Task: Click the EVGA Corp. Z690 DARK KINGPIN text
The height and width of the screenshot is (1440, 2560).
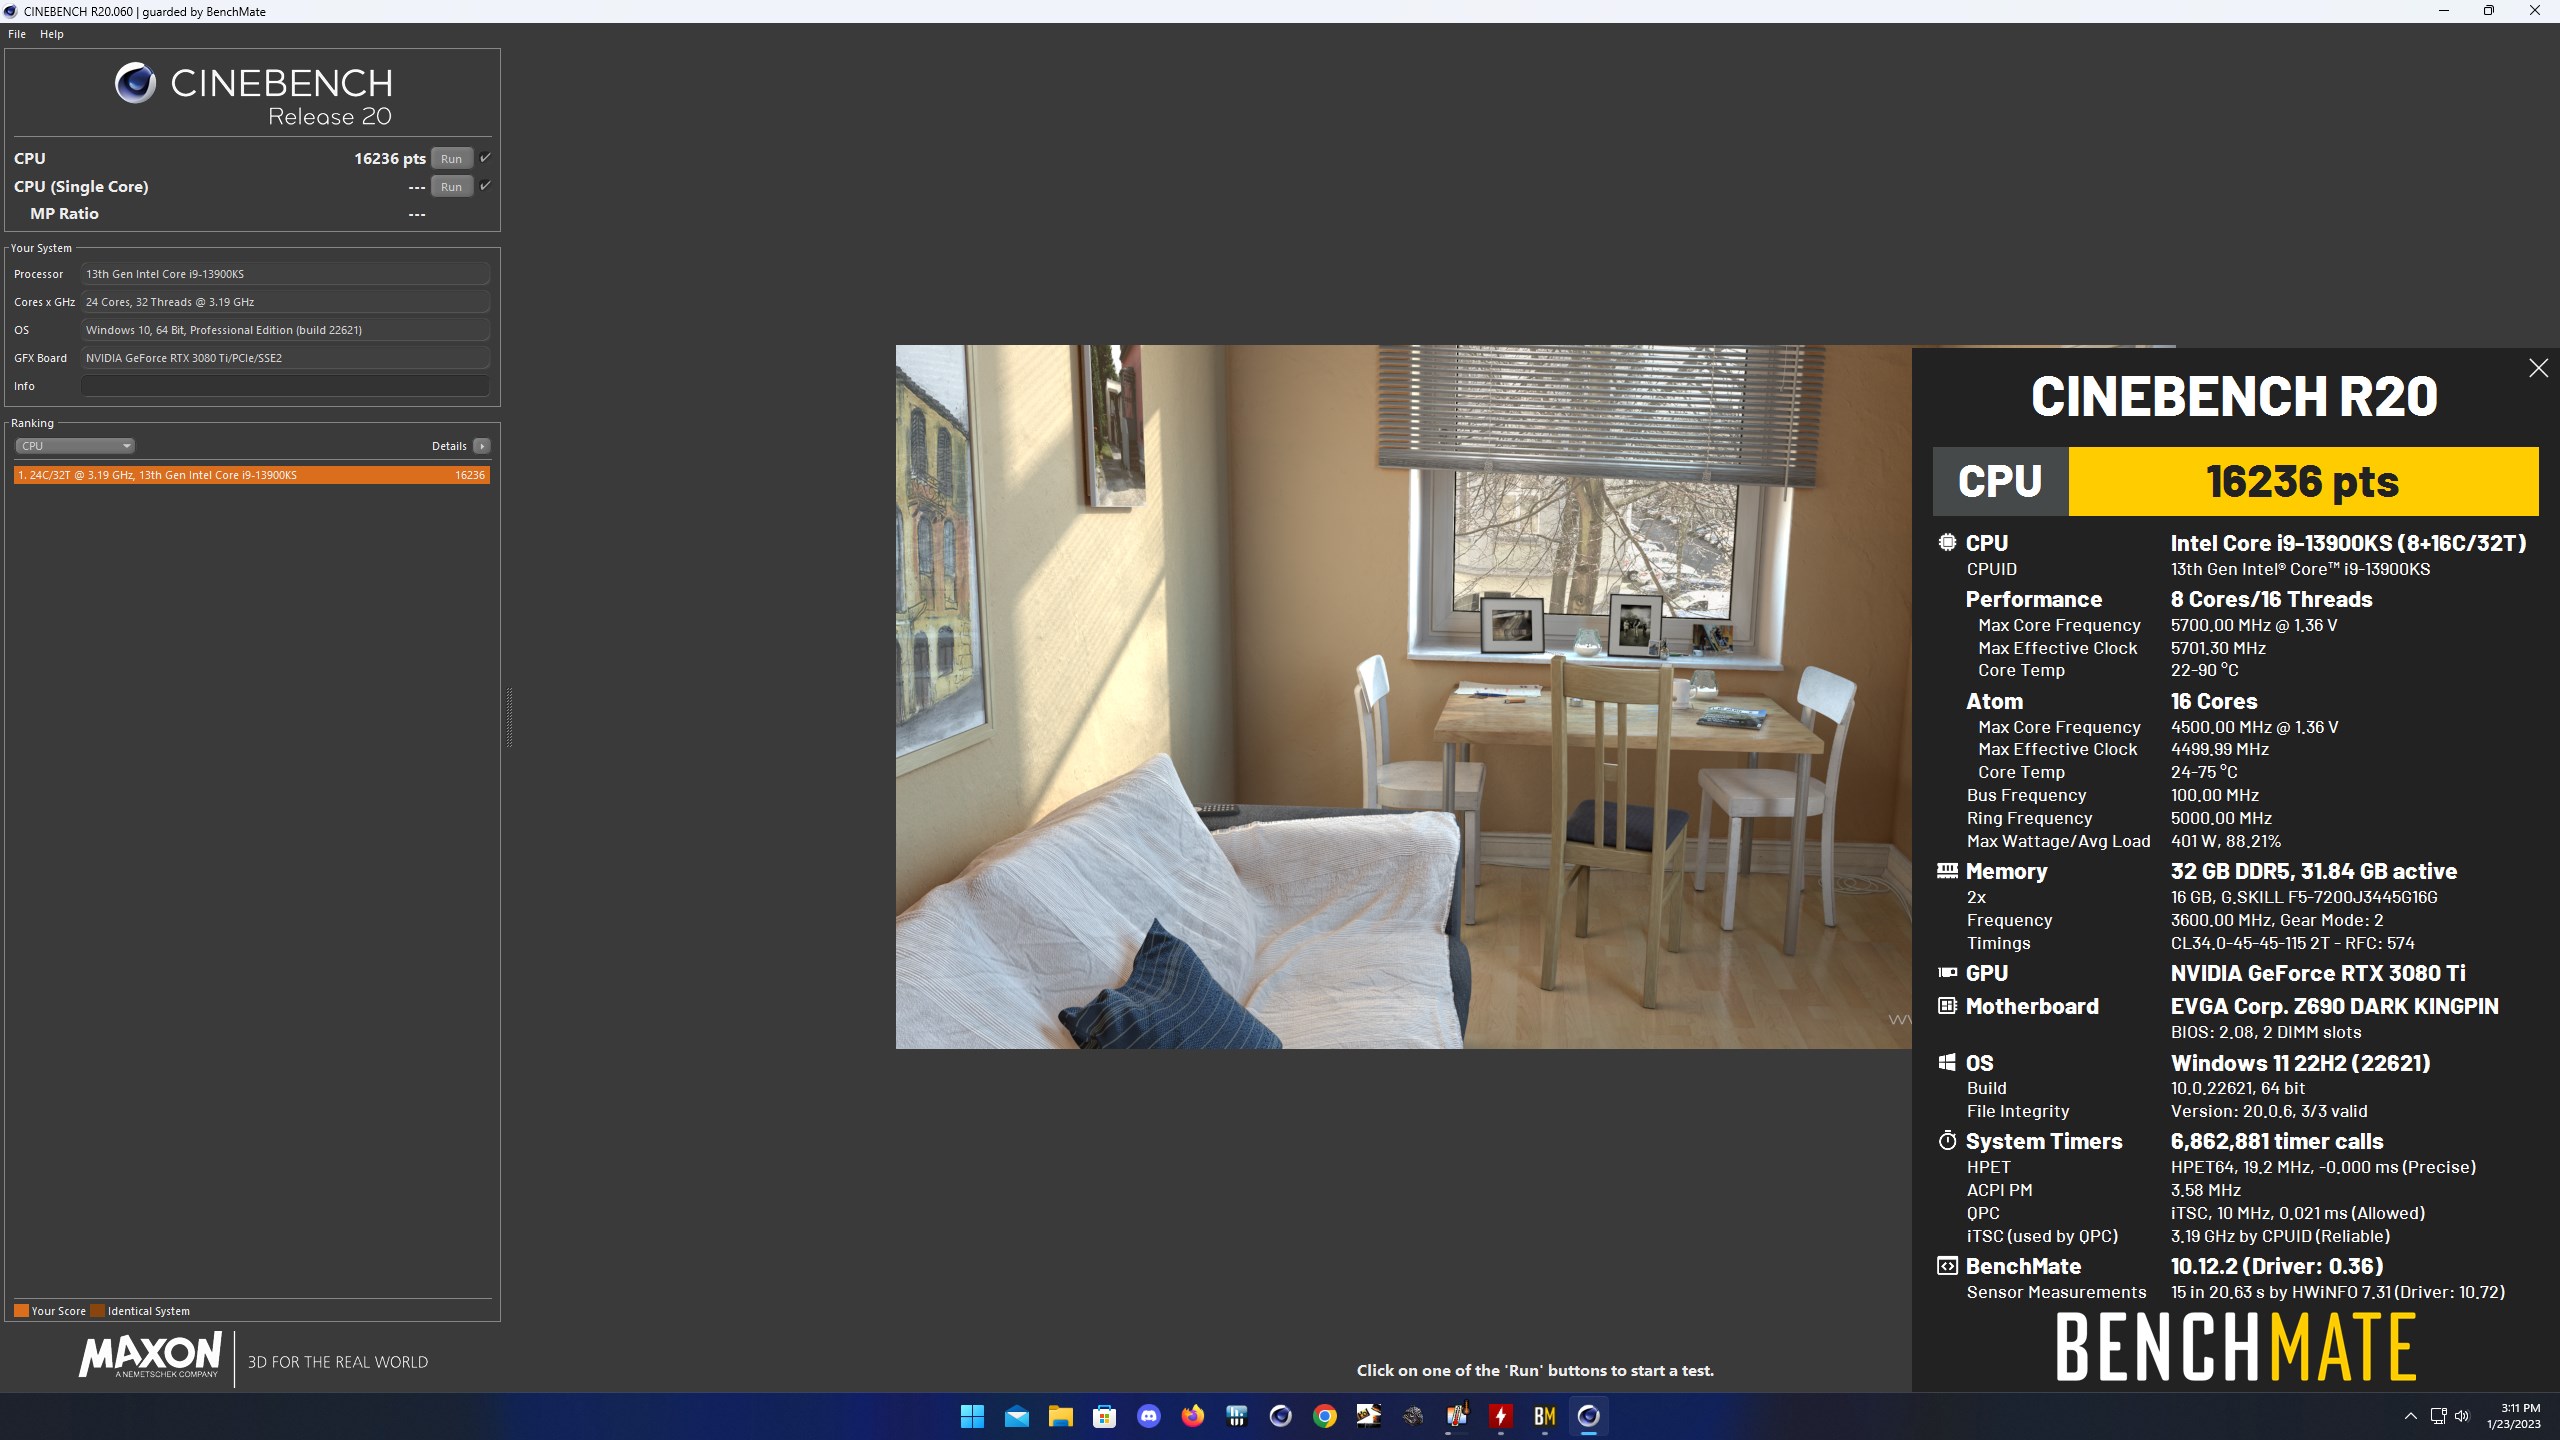Action: click(2334, 1006)
